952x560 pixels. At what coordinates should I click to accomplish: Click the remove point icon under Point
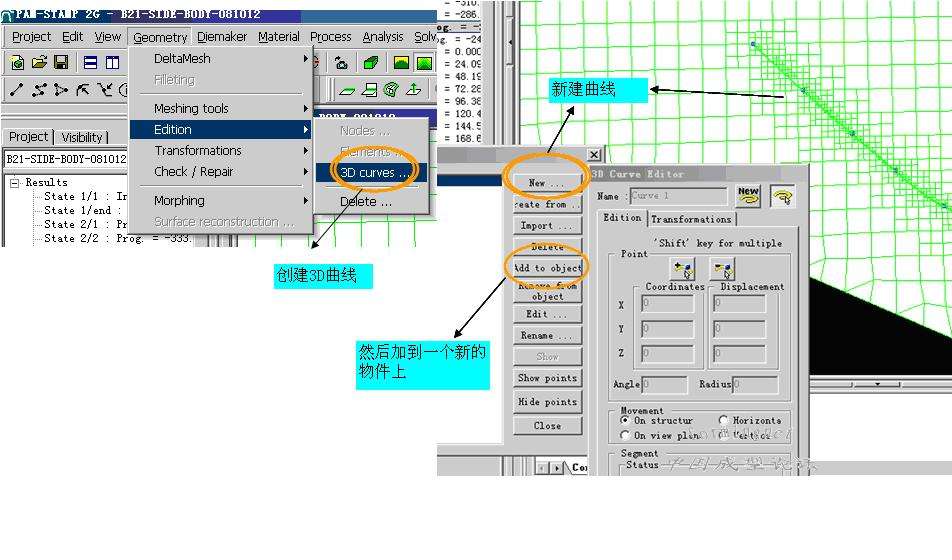pos(722,269)
